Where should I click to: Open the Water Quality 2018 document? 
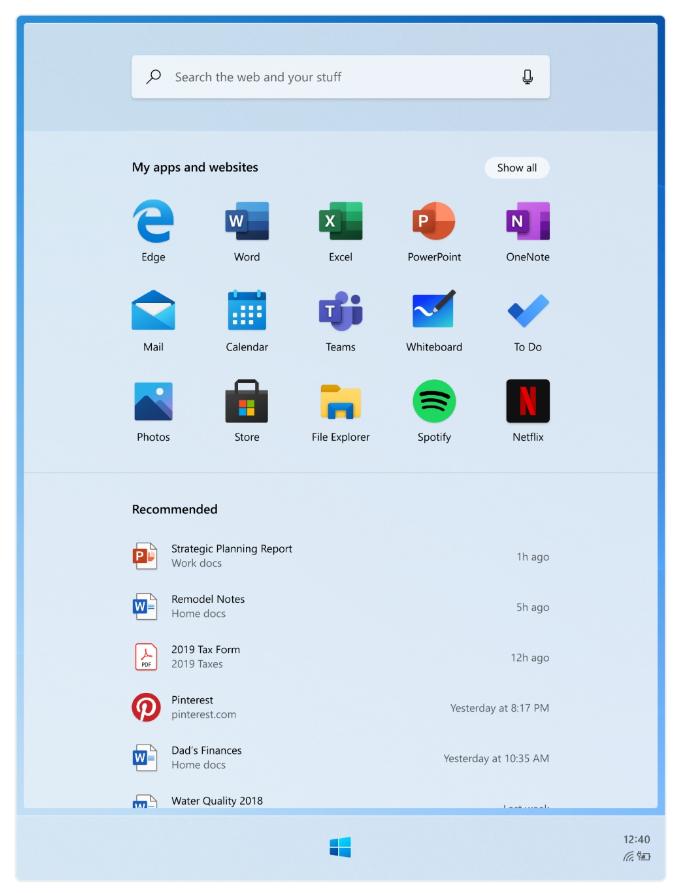(340, 801)
